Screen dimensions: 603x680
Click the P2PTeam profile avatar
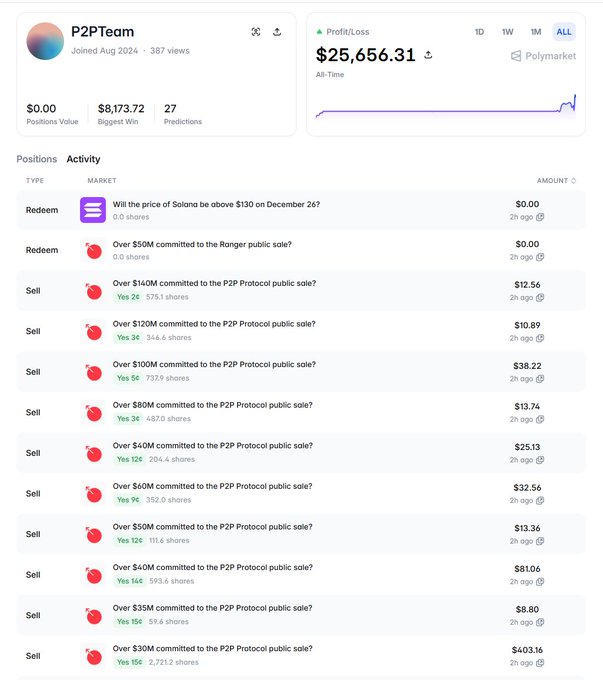45,41
